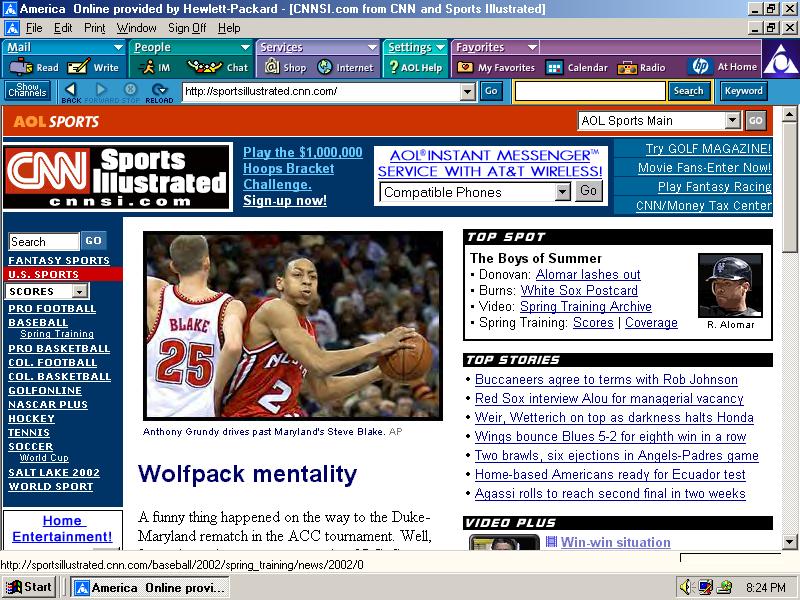Open the AOL Sports Main dropdown
Viewport: 800px width, 600px height.
tap(732, 121)
